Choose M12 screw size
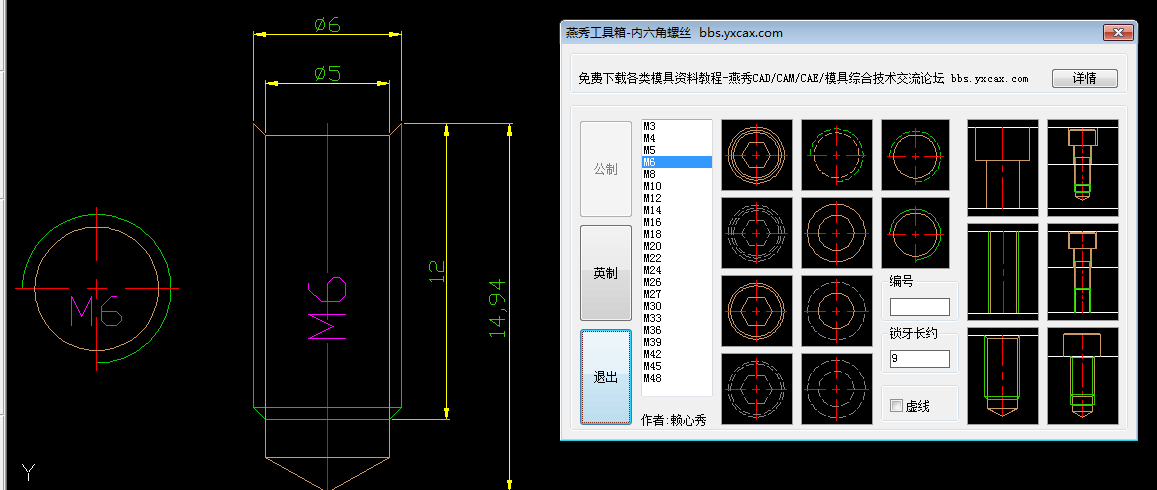 tap(677, 198)
